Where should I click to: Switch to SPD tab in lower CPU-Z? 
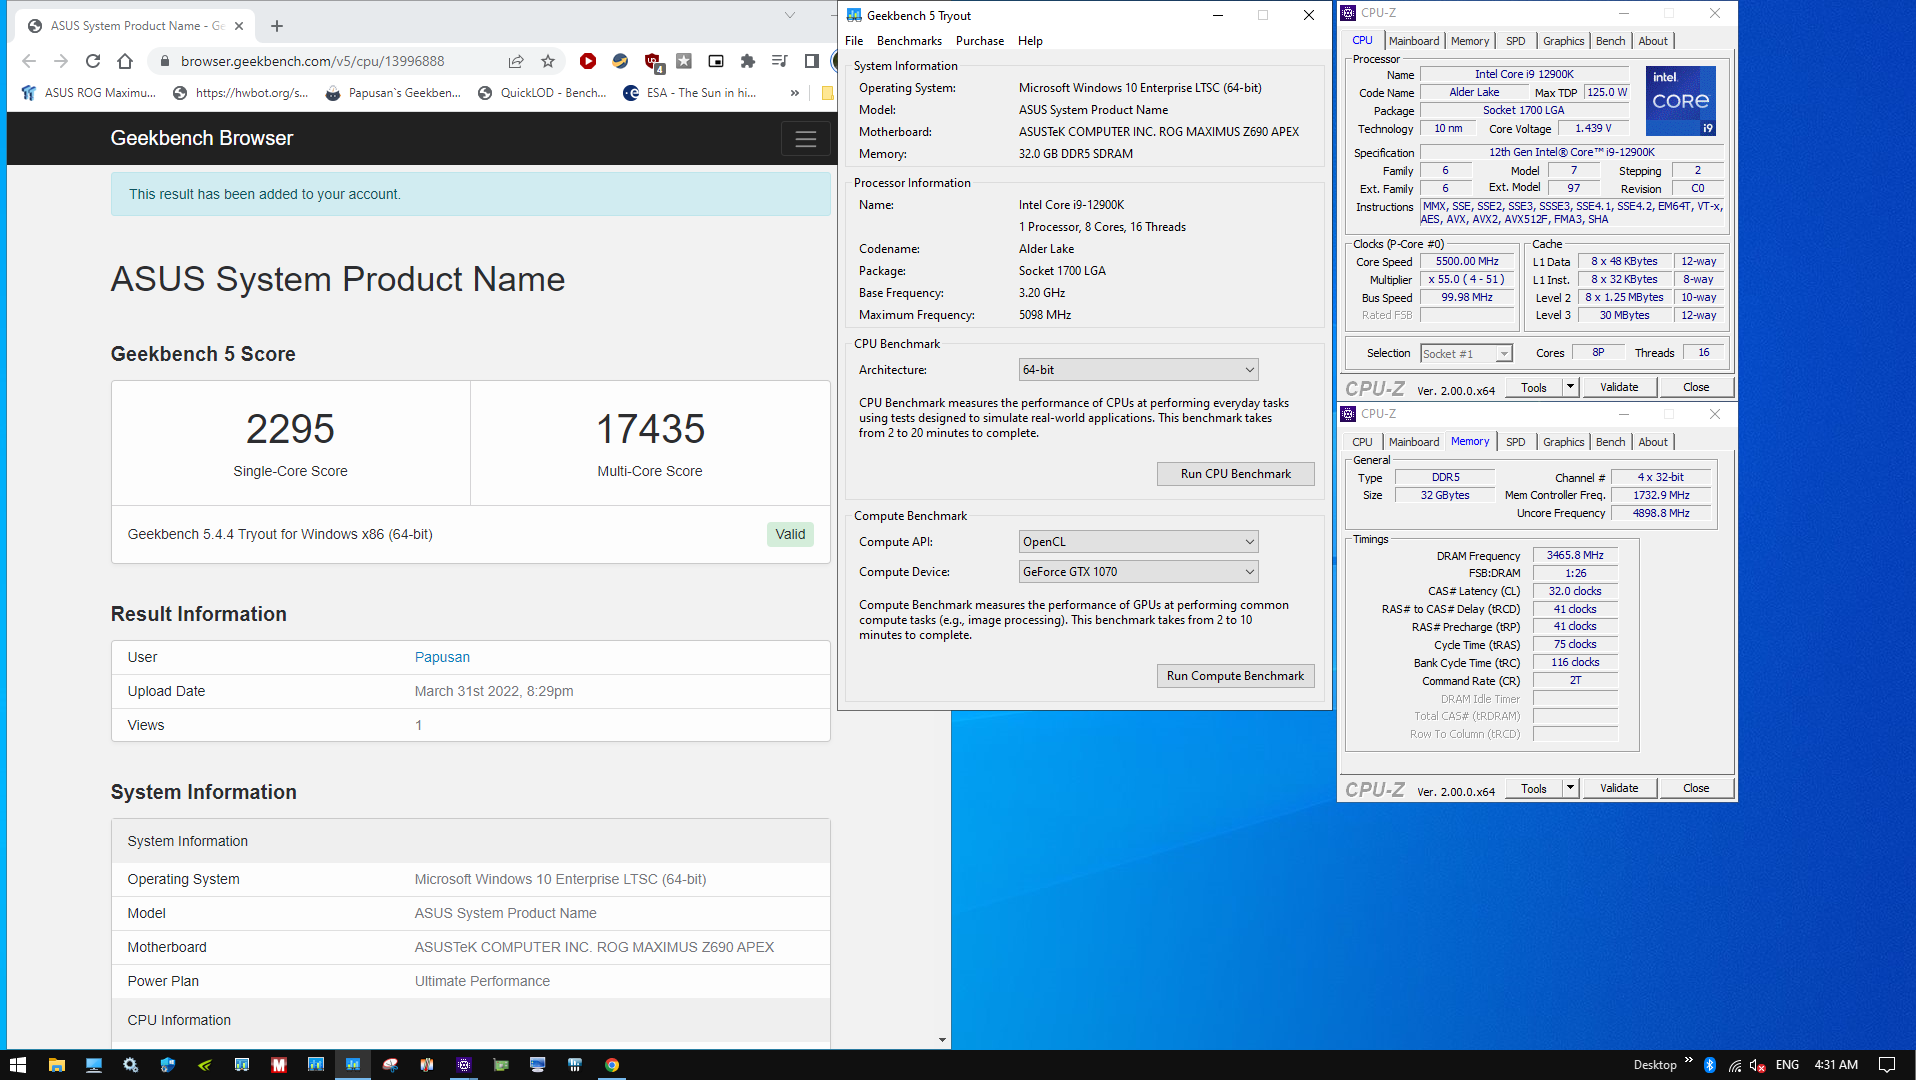coord(1516,442)
